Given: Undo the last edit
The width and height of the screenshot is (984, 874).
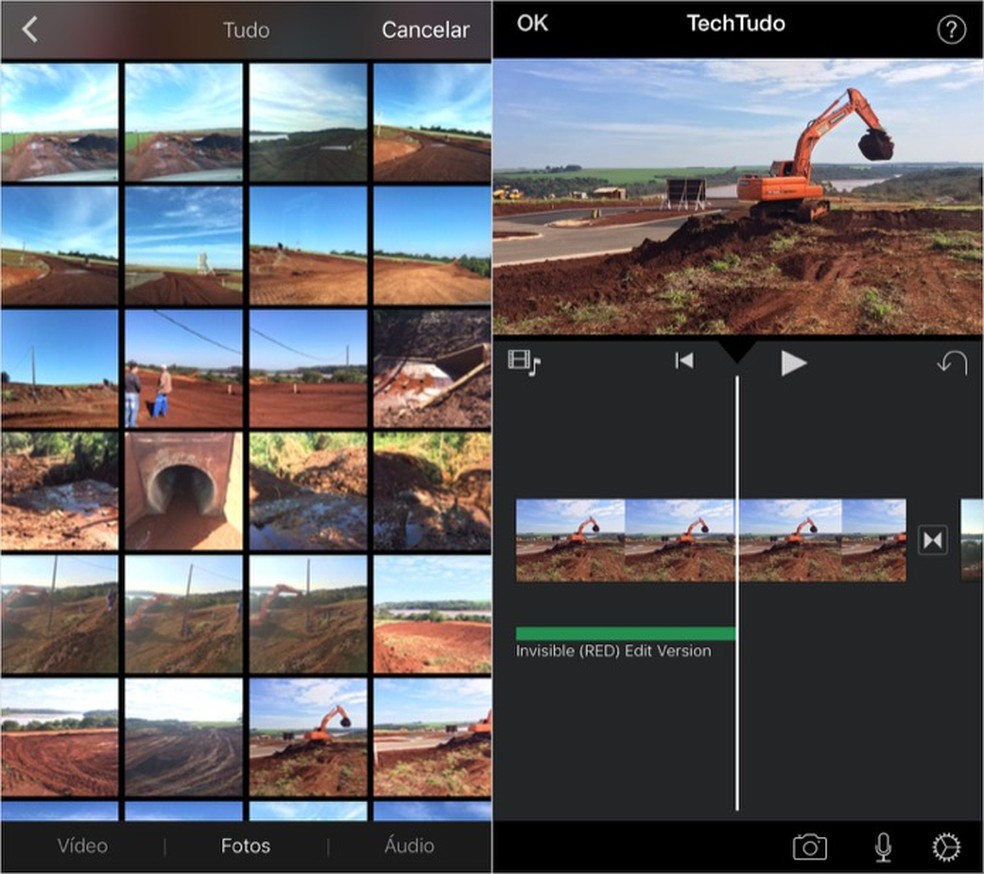Looking at the screenshot, I should tap(952, 363).
